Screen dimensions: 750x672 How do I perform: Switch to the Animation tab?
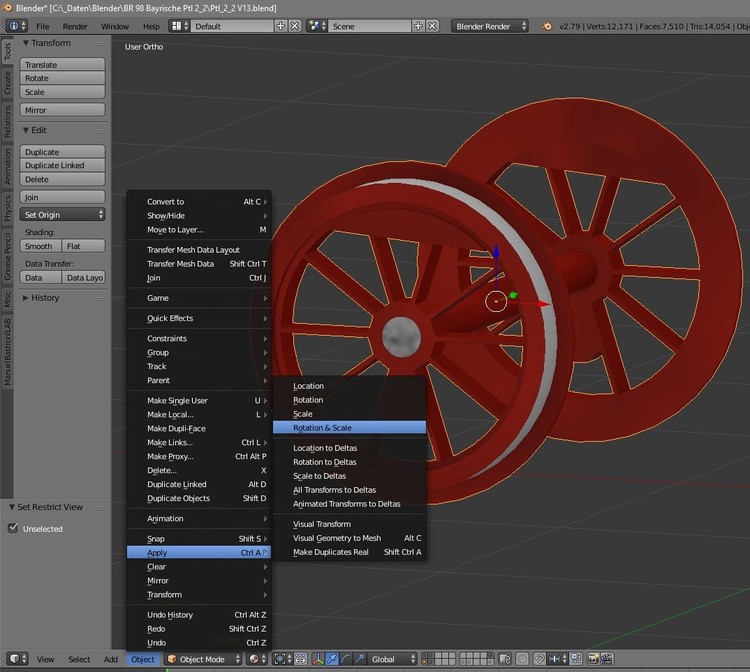click(7, 166)
